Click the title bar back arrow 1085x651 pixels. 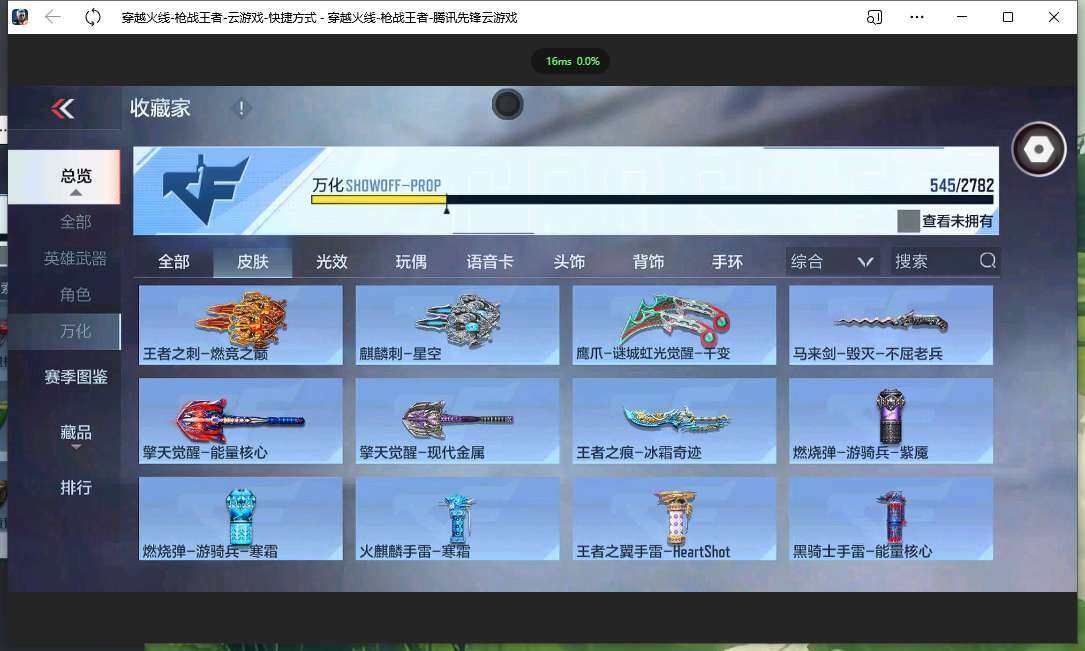pyautogui.click(x=53, y=17)
